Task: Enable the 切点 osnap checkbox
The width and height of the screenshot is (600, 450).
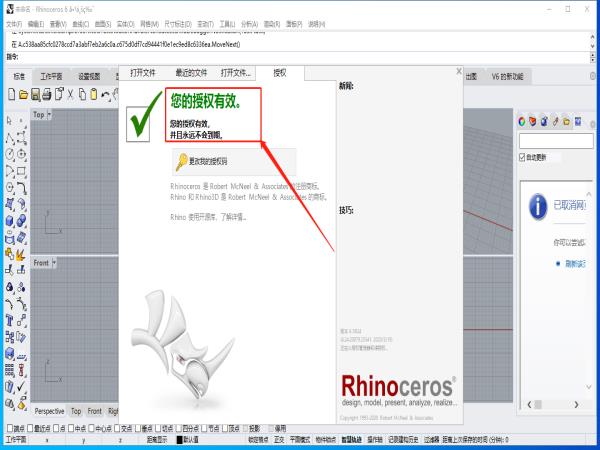Action: pyautogui.click(x=159, y=428)
